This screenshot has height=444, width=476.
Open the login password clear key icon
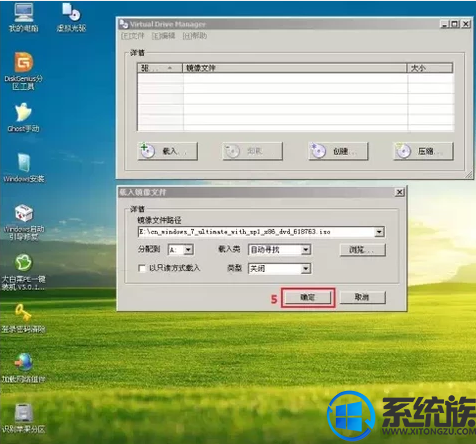click(23, 313)
